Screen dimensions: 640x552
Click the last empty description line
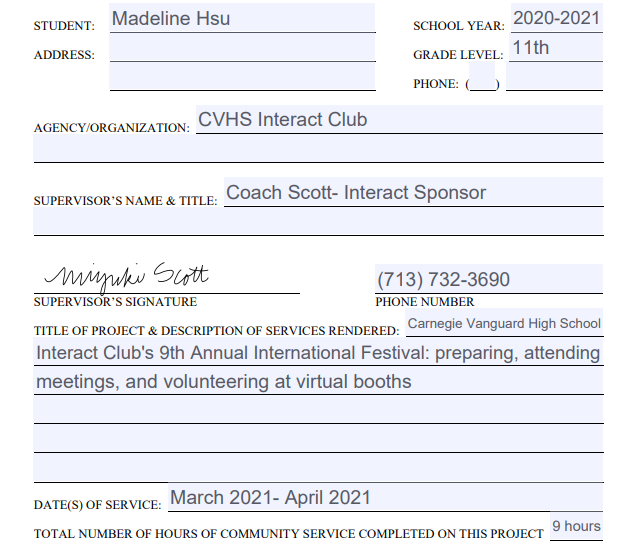[318, 467]
